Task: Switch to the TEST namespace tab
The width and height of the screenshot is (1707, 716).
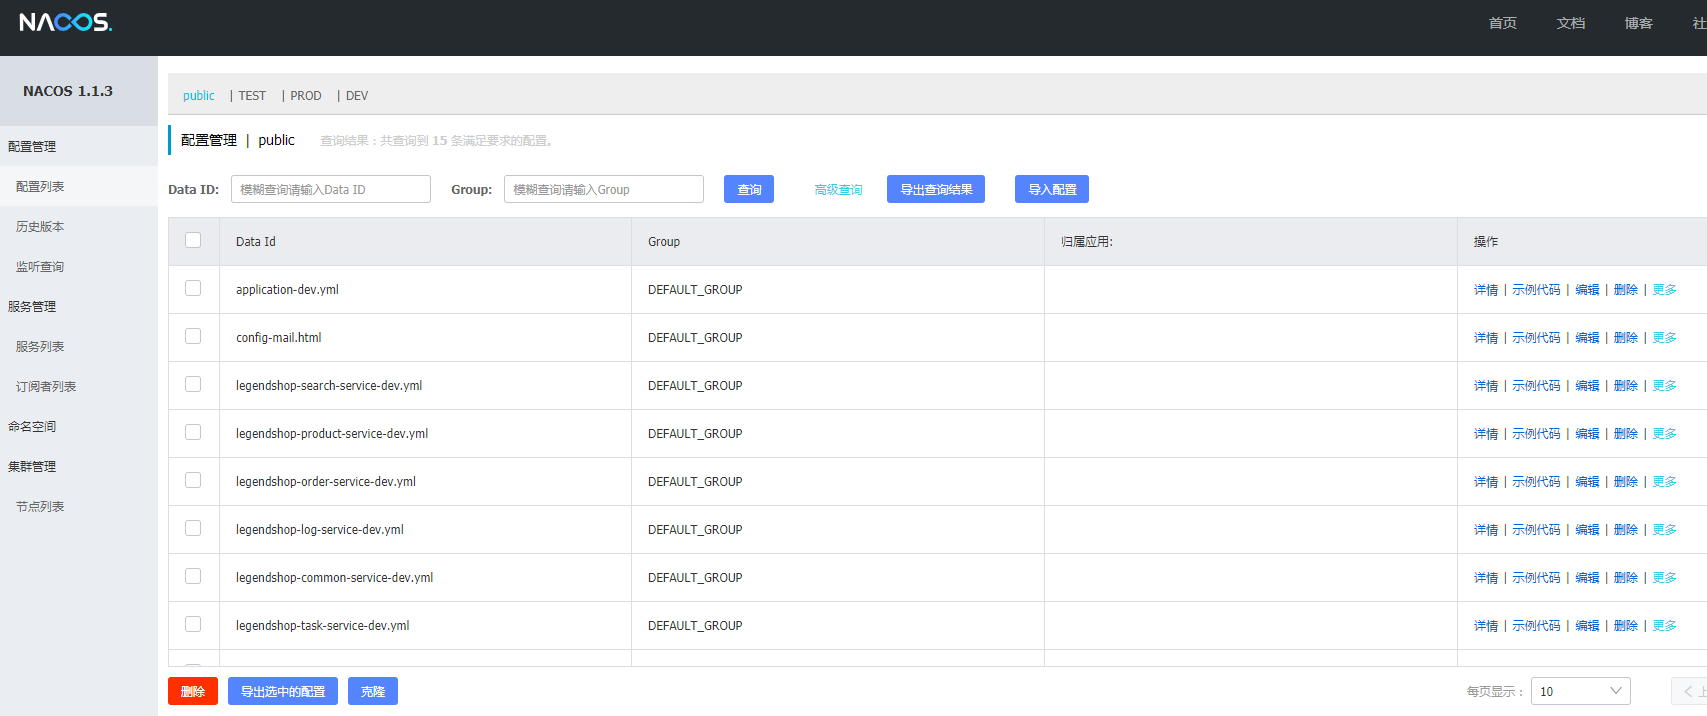Action: coord(252,96)
